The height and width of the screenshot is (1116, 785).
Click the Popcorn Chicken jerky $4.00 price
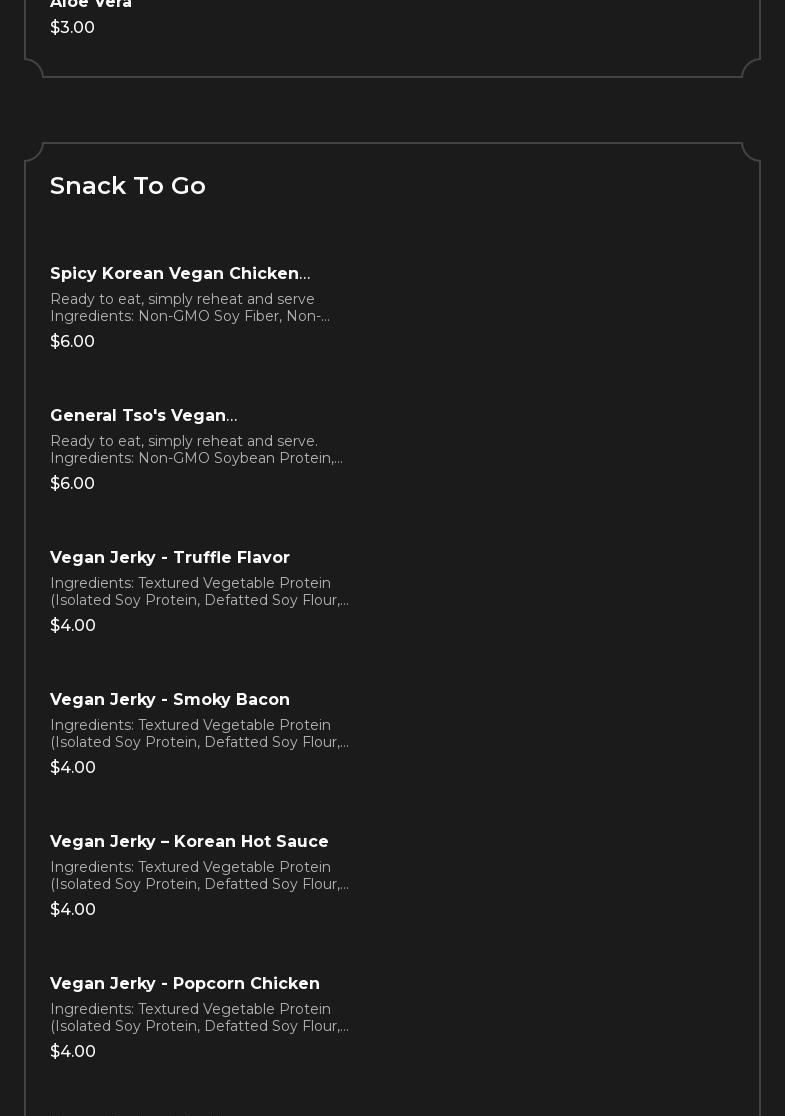(73, 1051)
